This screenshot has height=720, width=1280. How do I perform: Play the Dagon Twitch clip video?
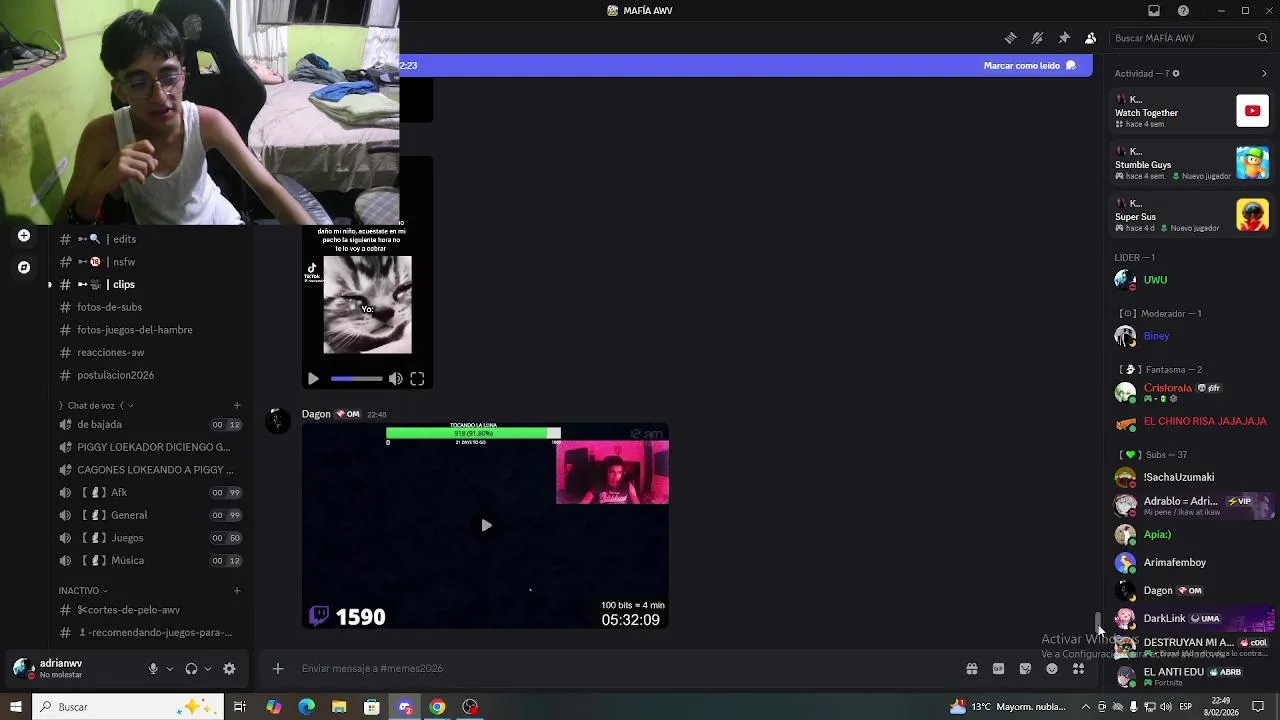[486, 525]
